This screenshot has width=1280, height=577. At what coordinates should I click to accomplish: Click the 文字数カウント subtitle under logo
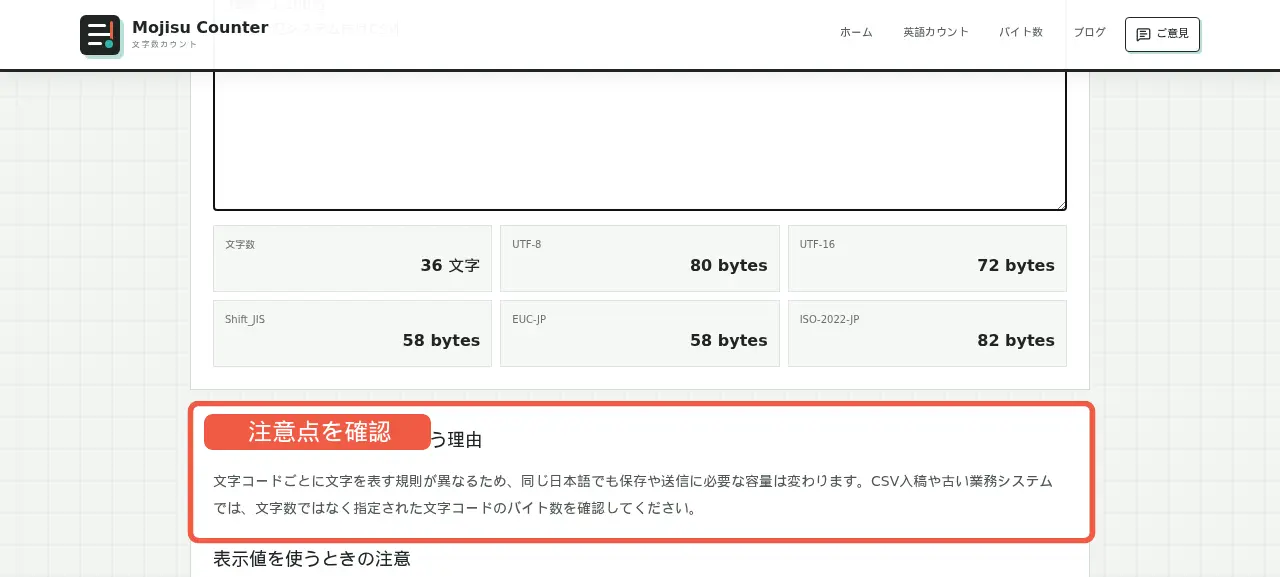click(x=165, y=44)
